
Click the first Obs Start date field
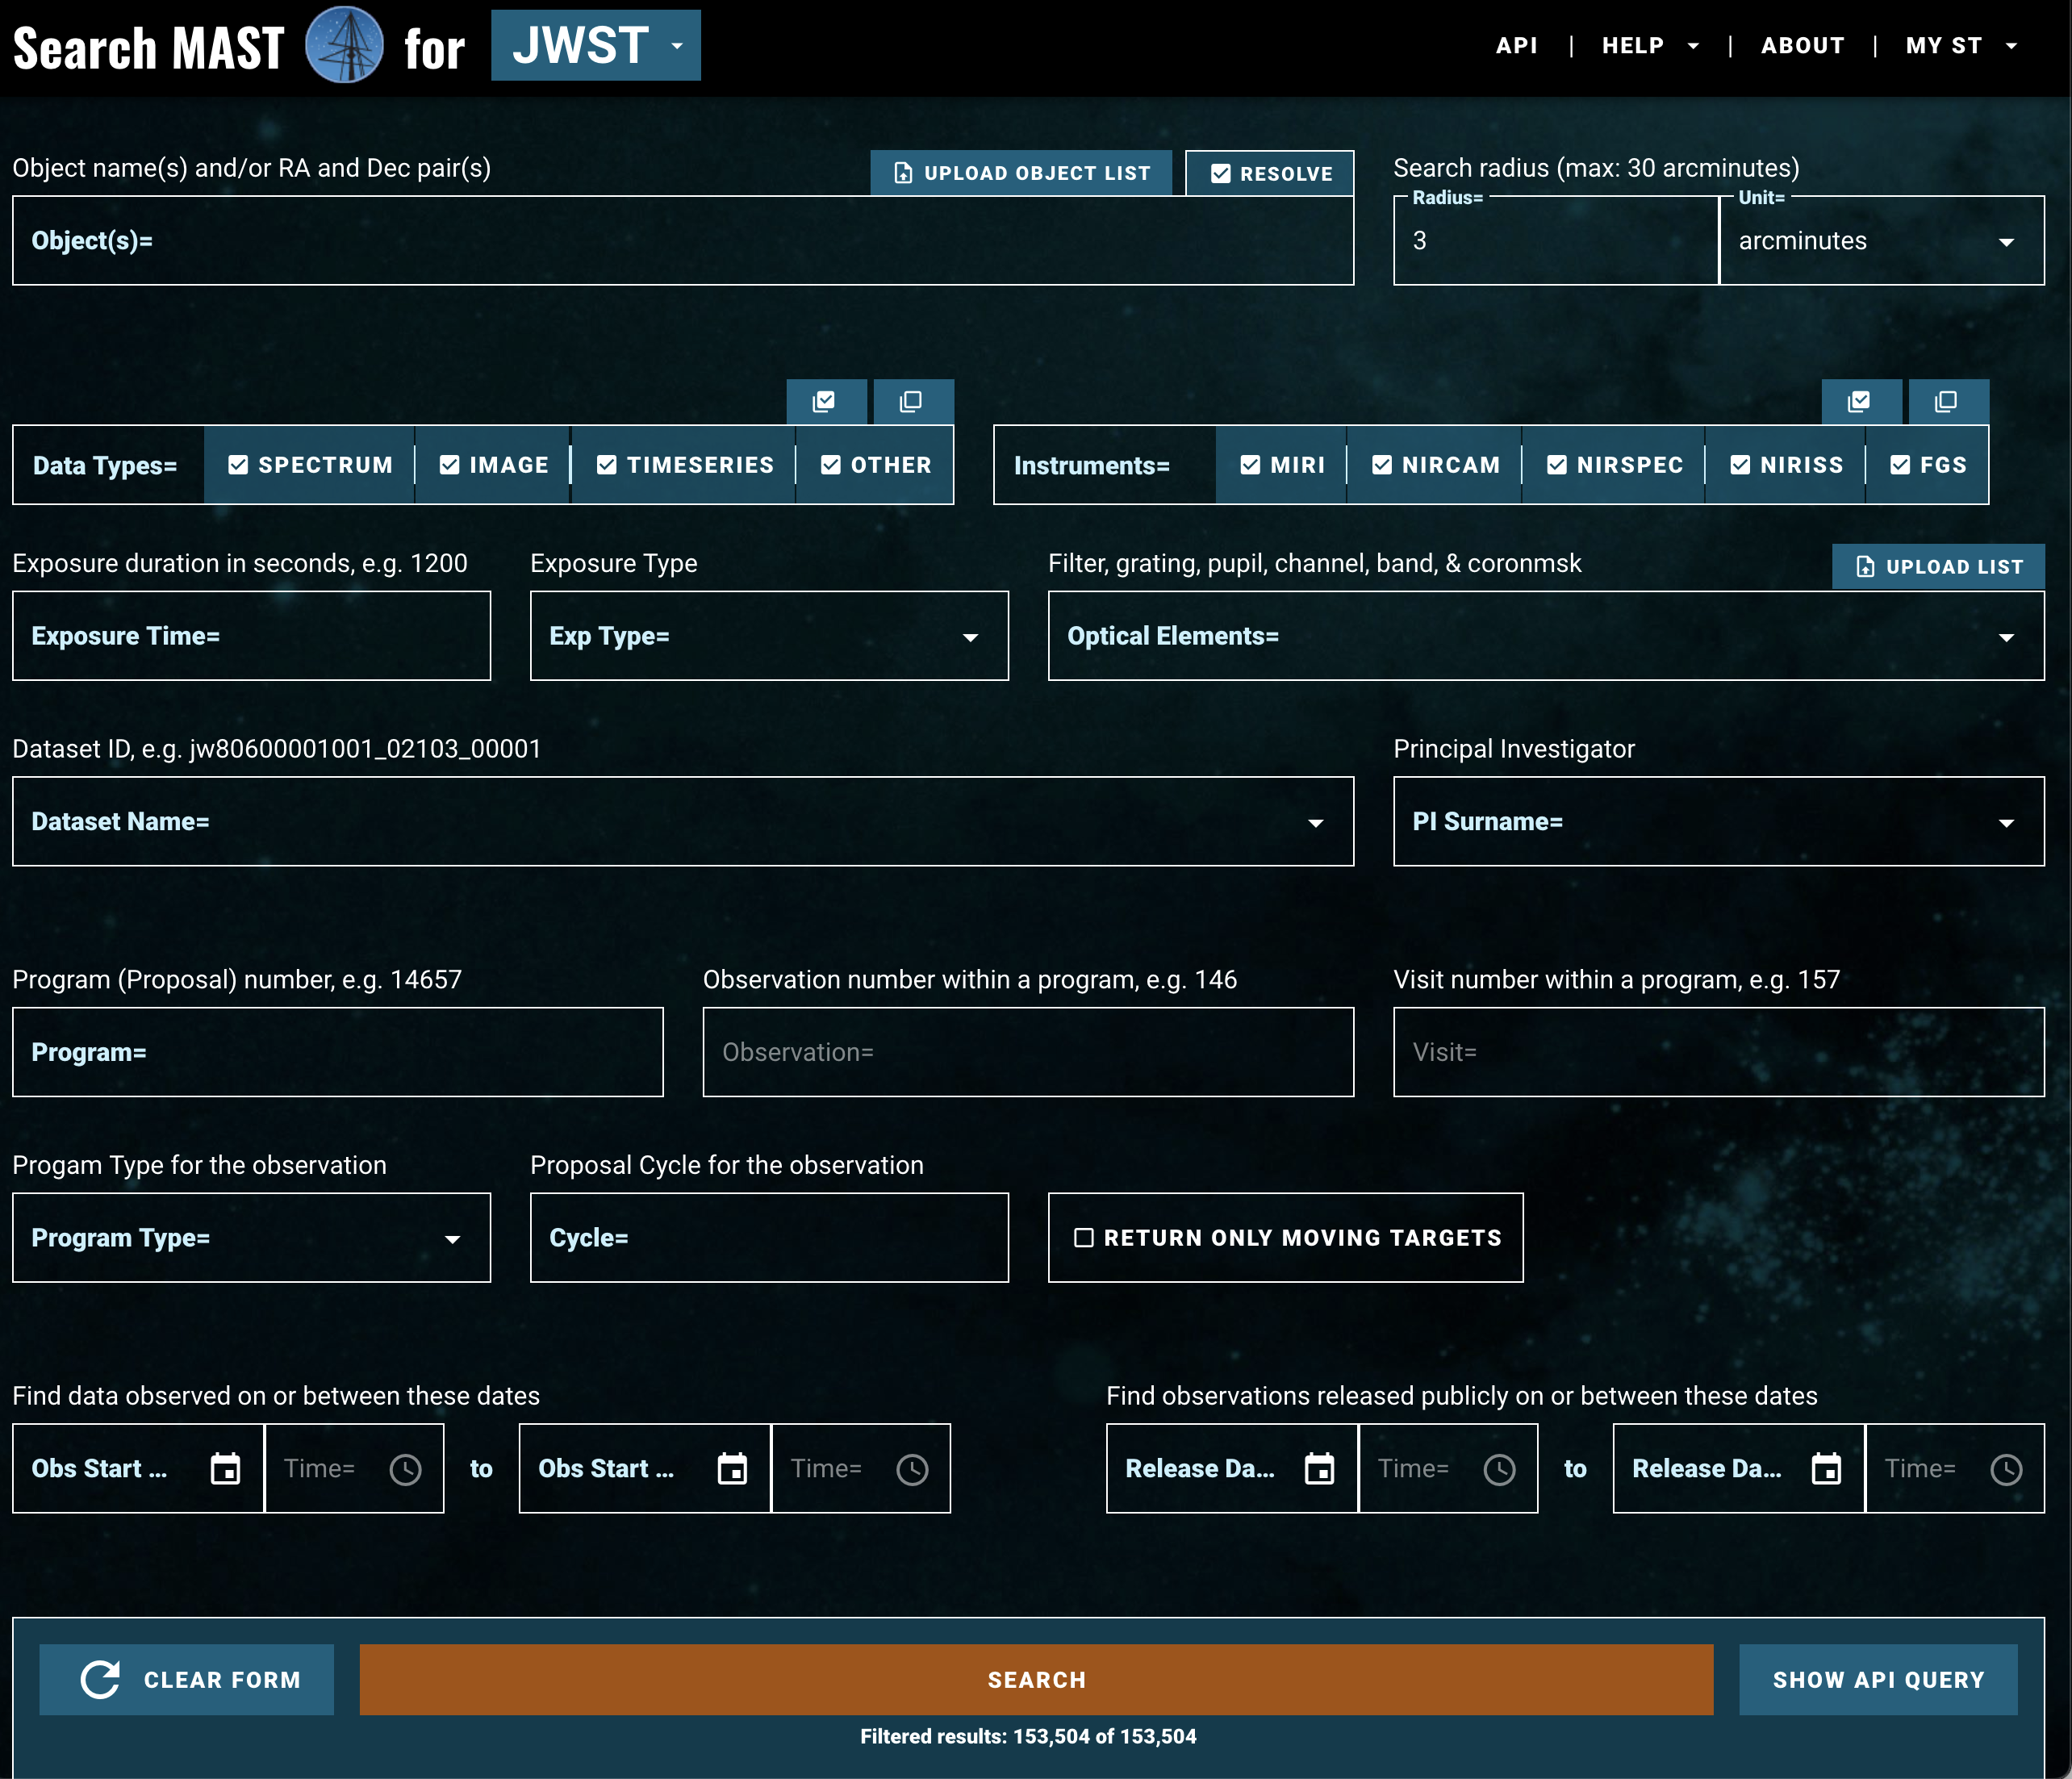(138, 1469)
